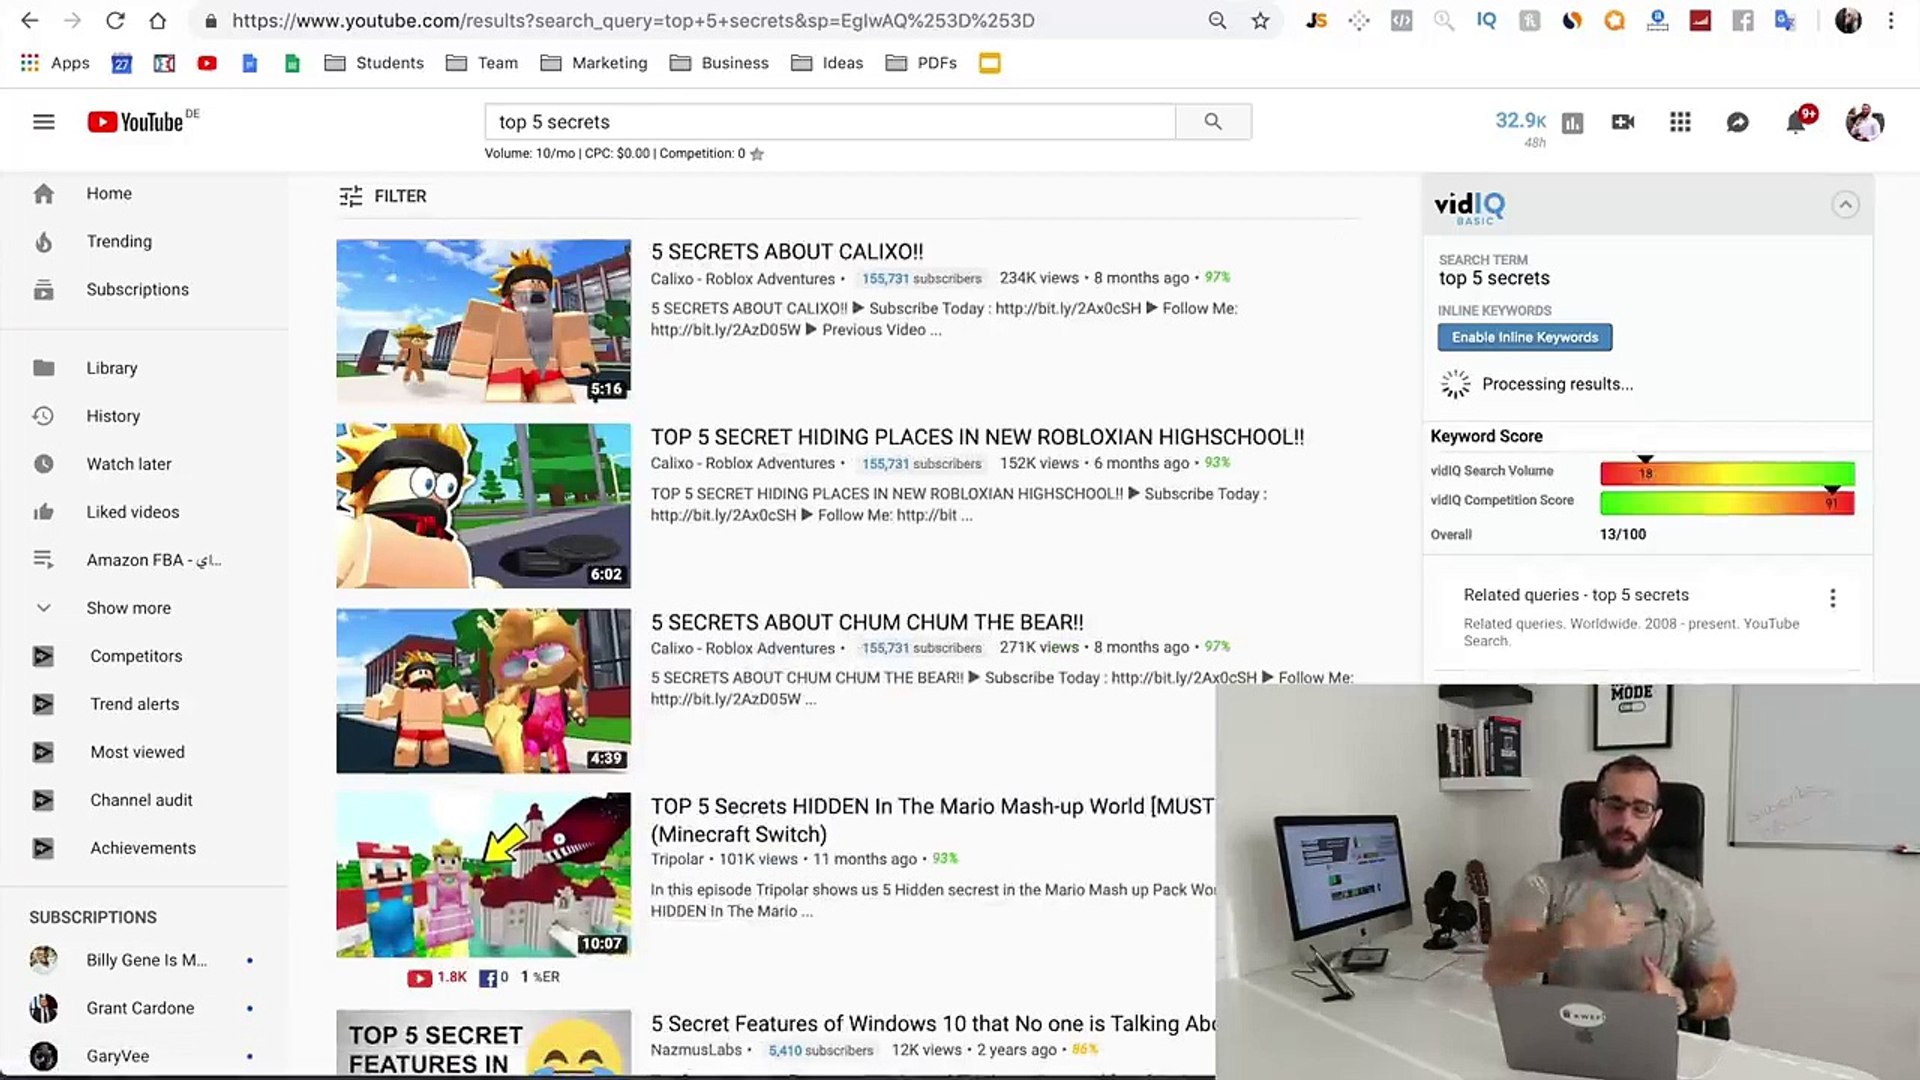
Task: Click the vidIQ Search Volume score bar
Action: pos(1727,473)
